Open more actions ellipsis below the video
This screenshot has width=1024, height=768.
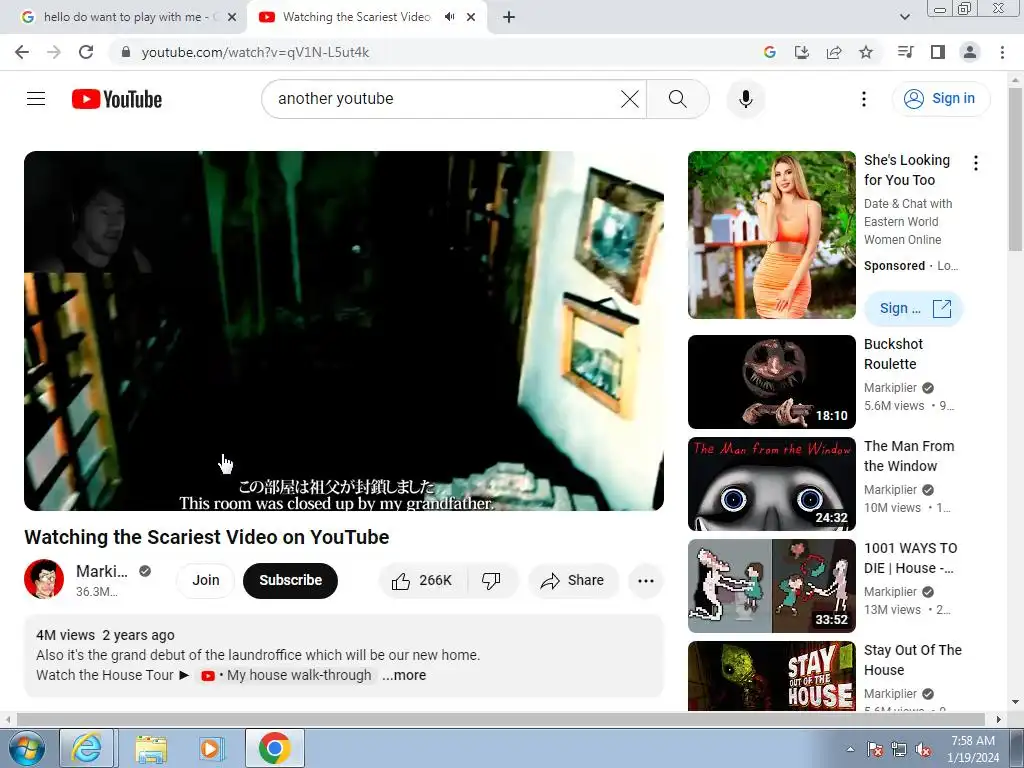[646, 581]
